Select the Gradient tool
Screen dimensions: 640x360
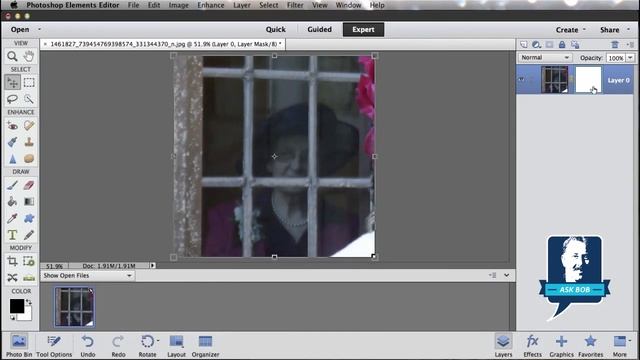29,202
